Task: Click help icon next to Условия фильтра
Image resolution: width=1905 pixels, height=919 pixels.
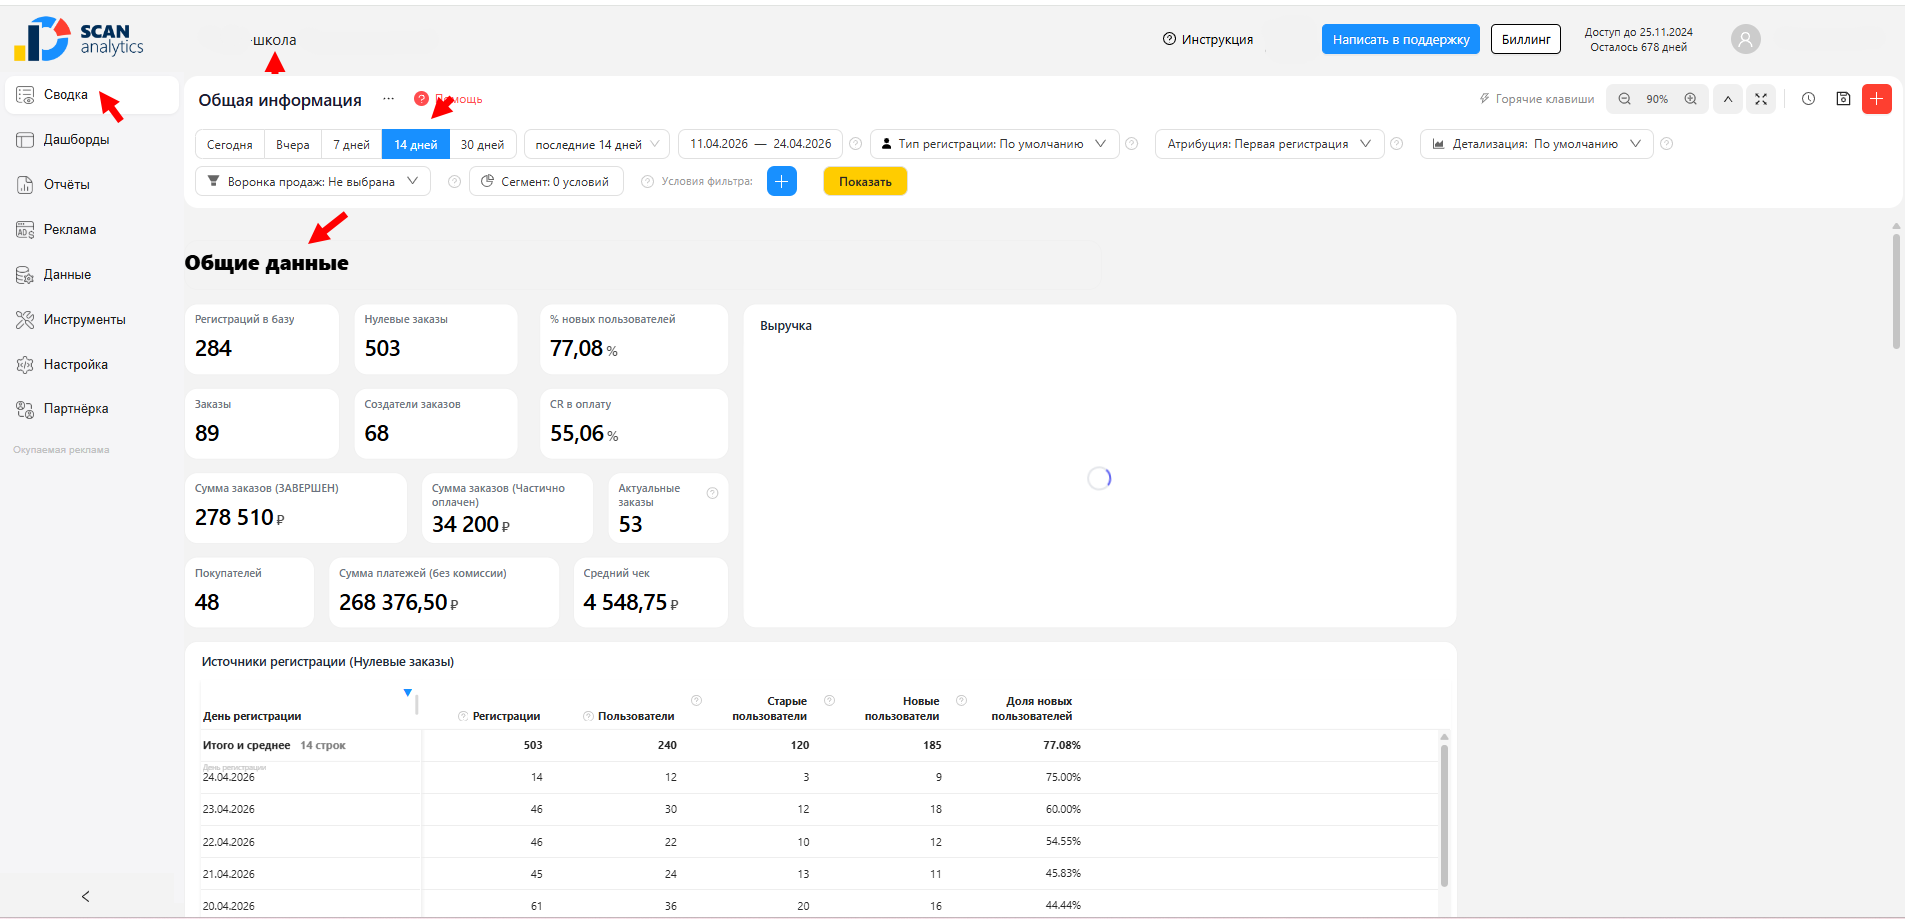Action: coord(648,182)
